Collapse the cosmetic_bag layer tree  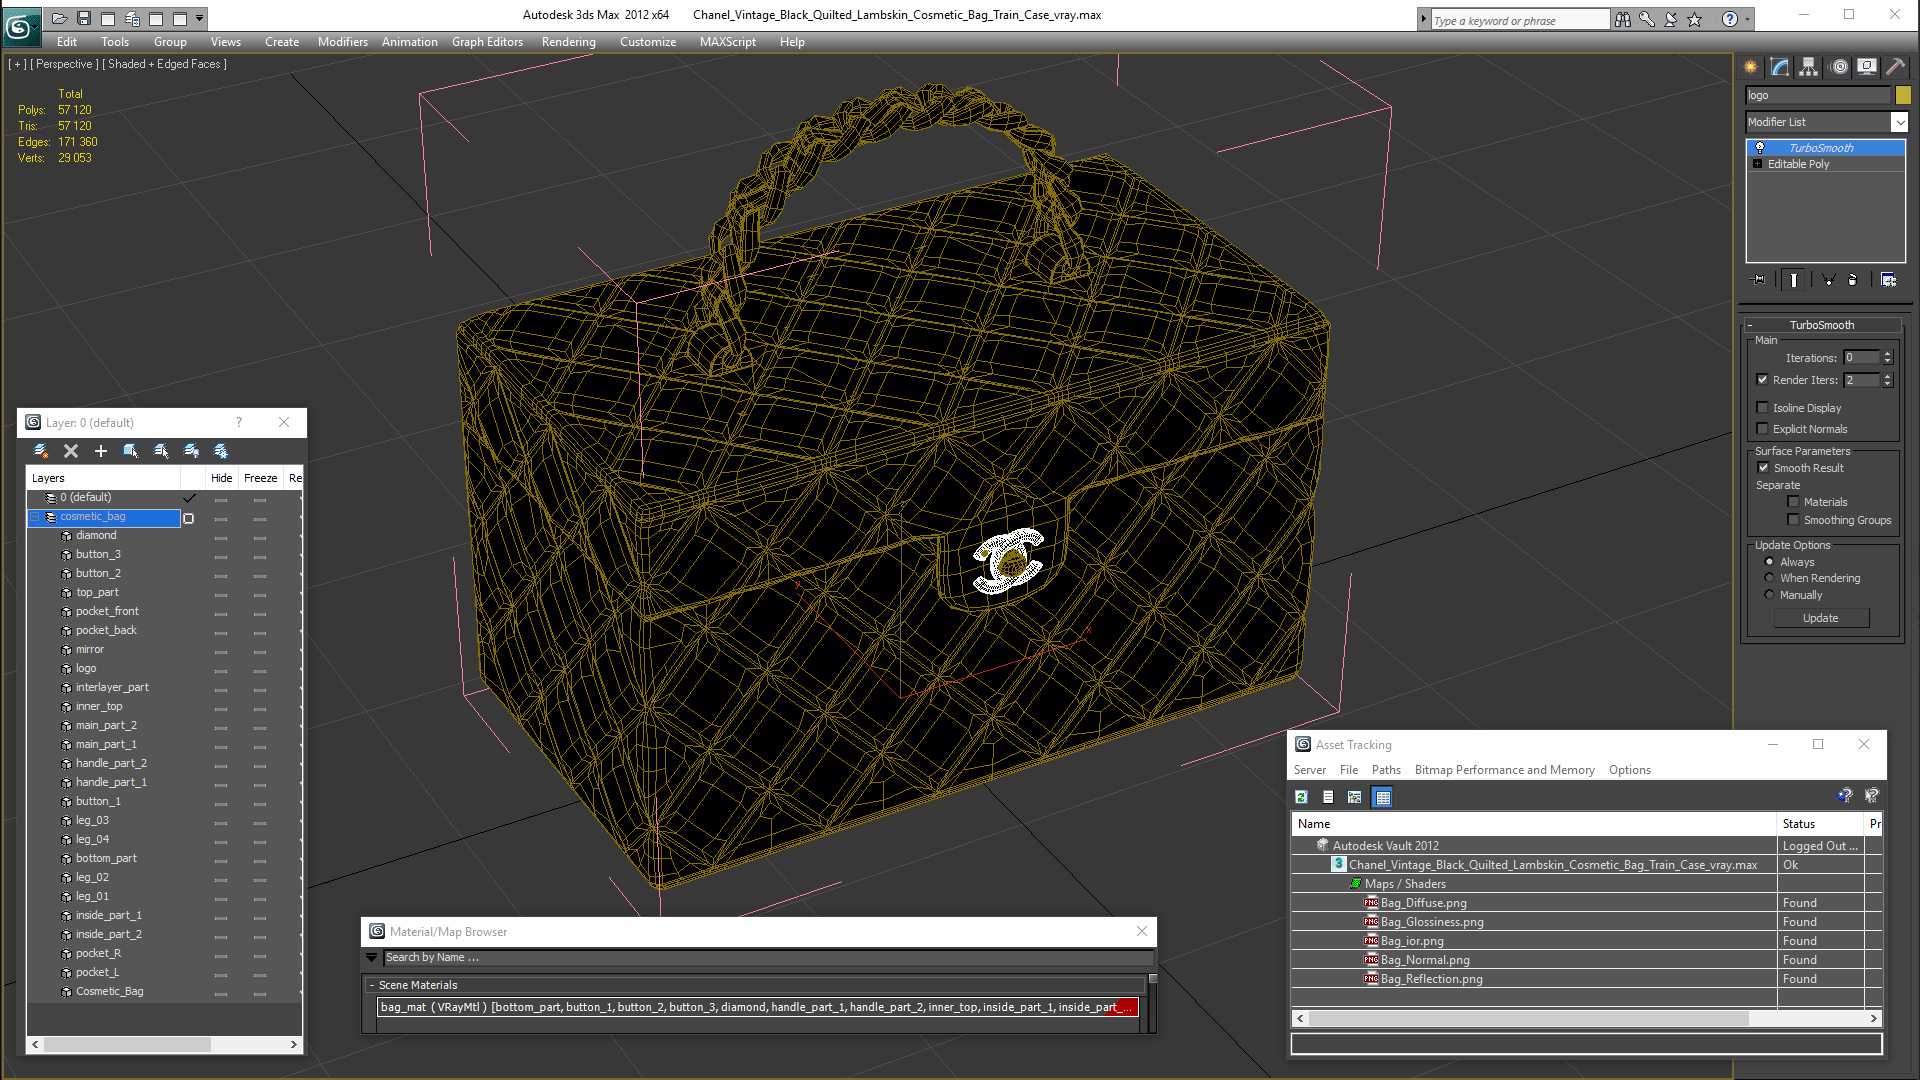35,517
